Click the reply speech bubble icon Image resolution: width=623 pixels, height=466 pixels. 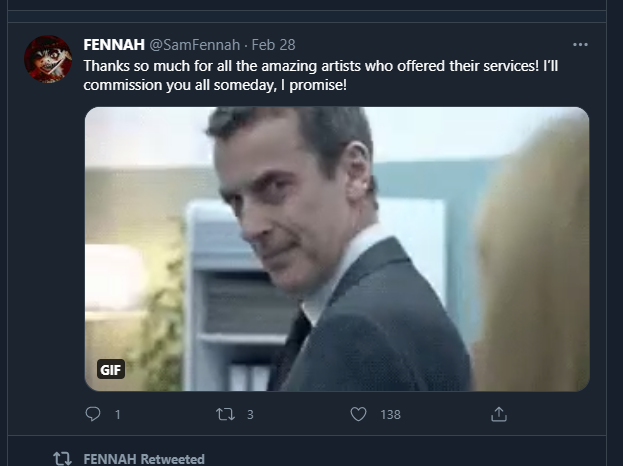pyautogui.click(x=94, y=414)
